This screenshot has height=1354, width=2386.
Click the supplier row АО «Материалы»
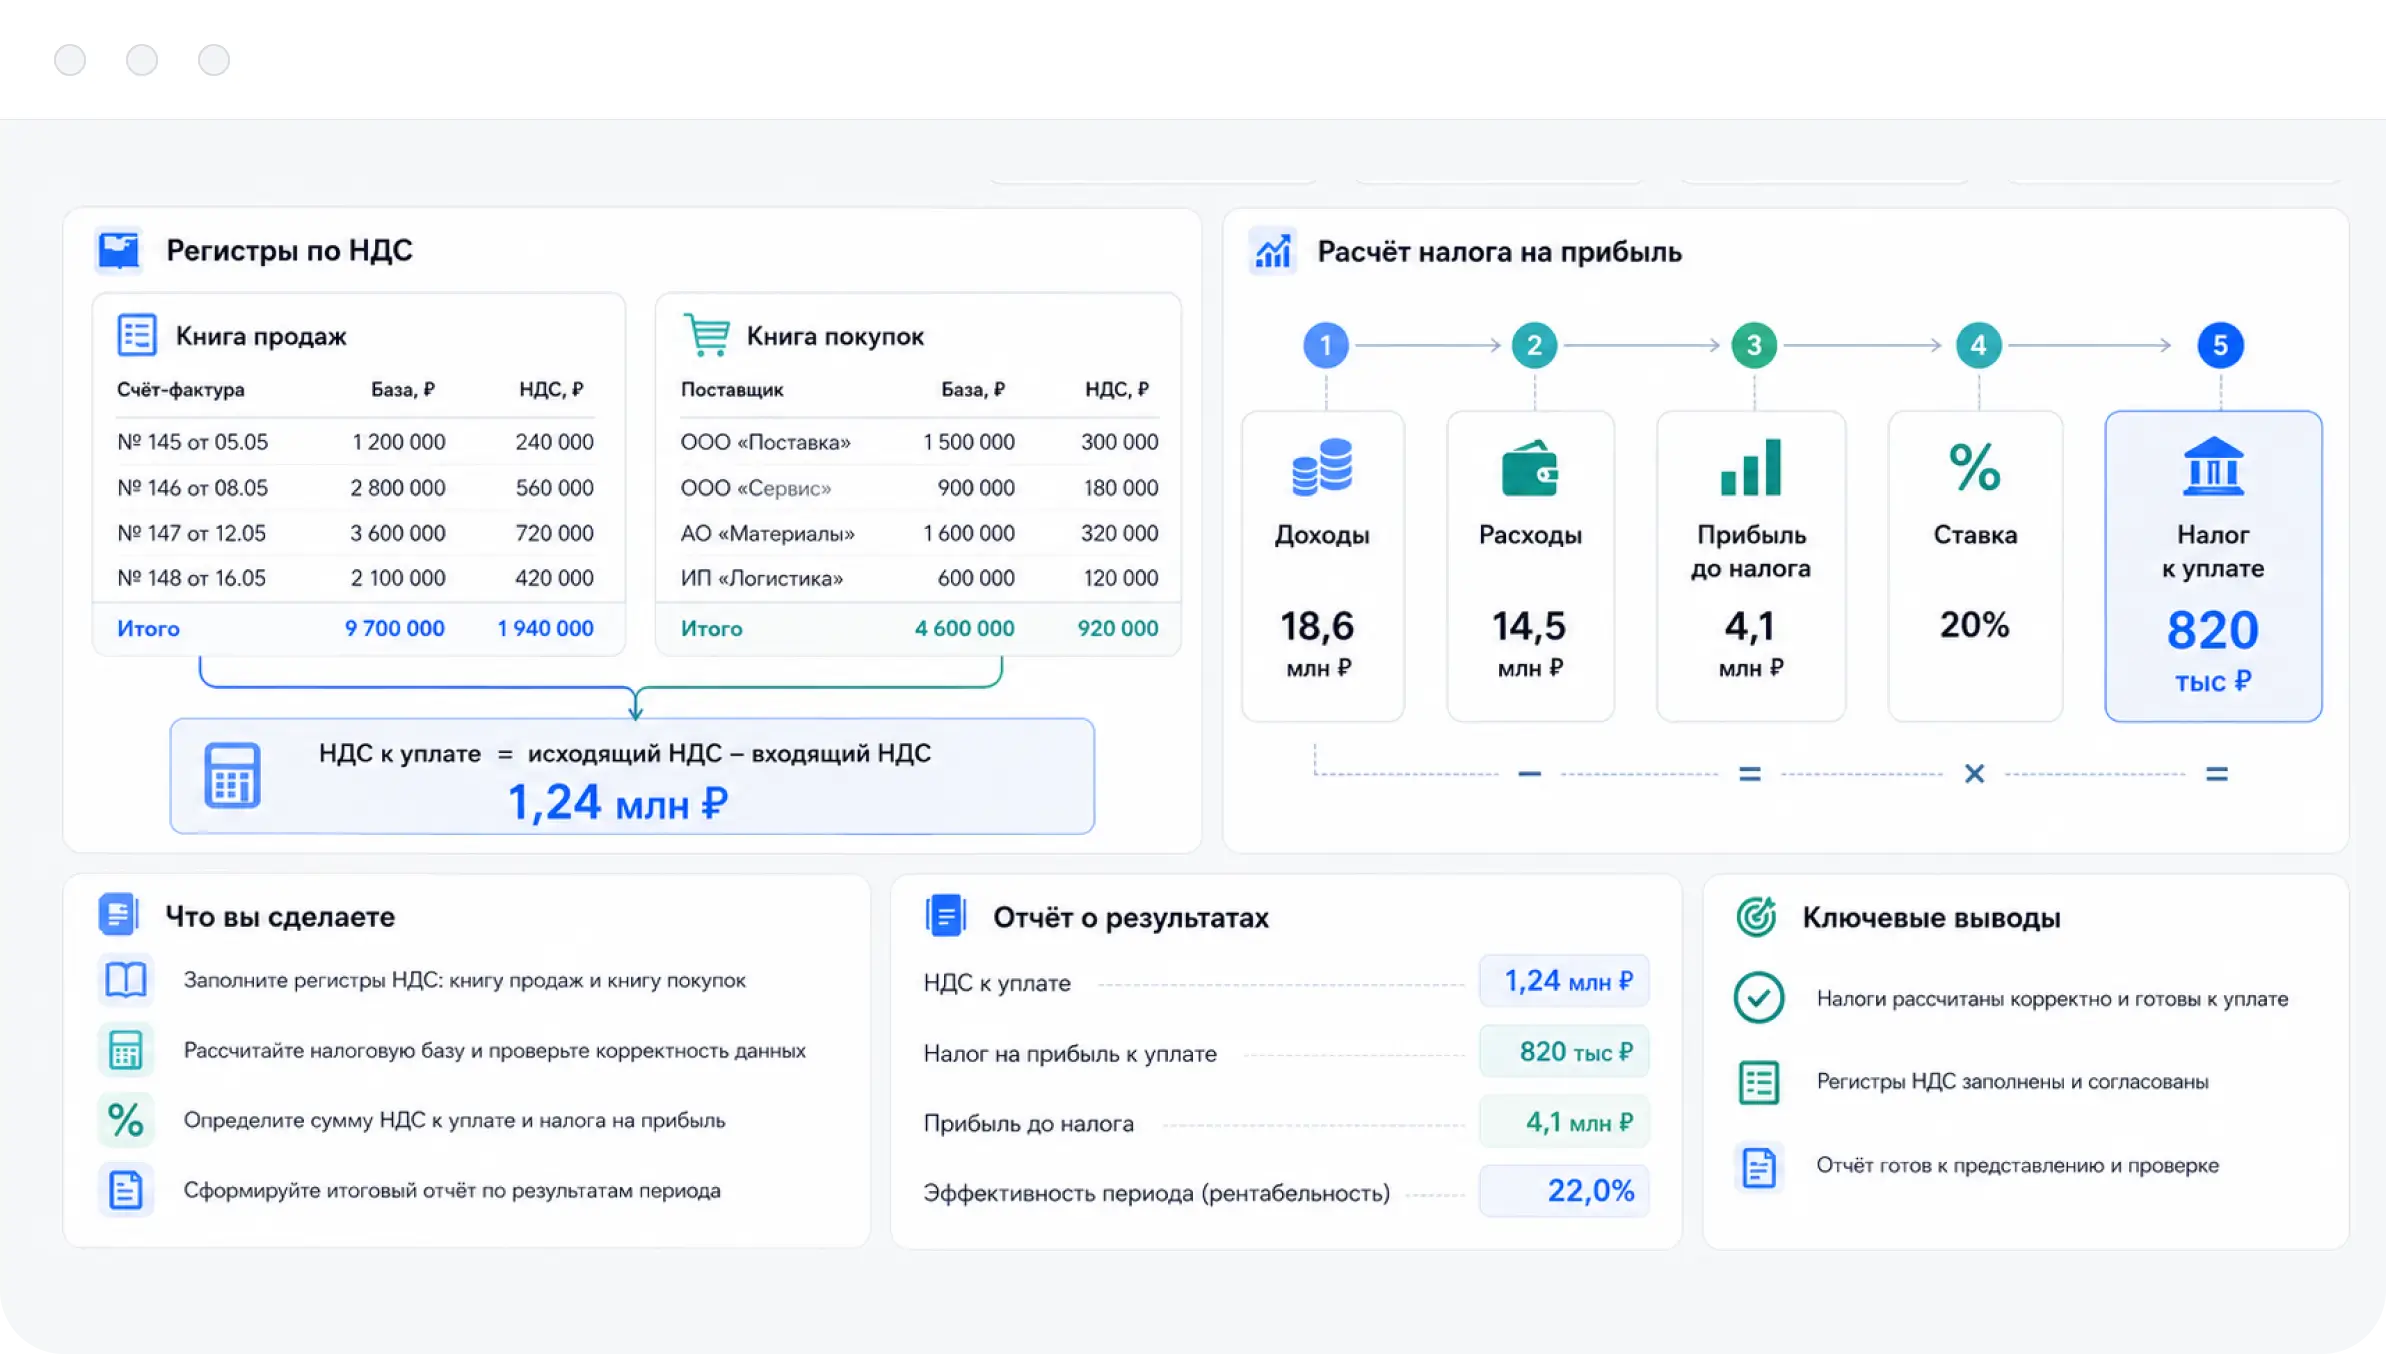[919, 533]
